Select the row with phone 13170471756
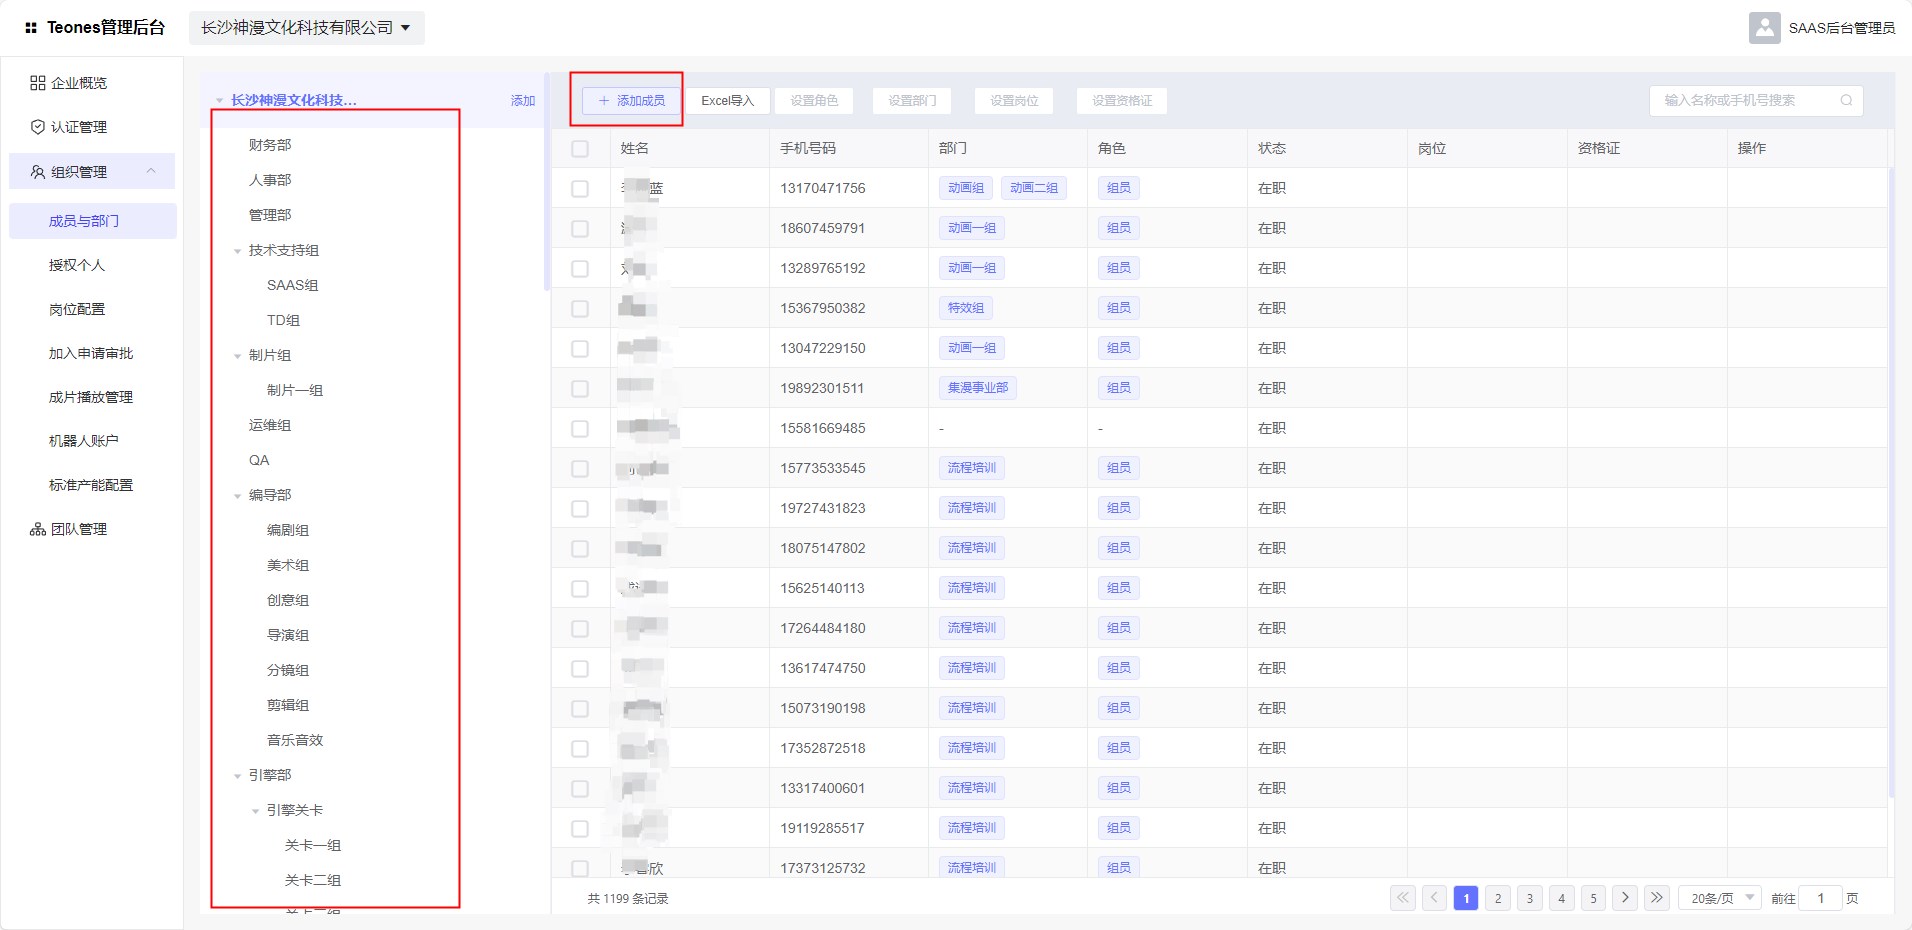 pos(580,188)
